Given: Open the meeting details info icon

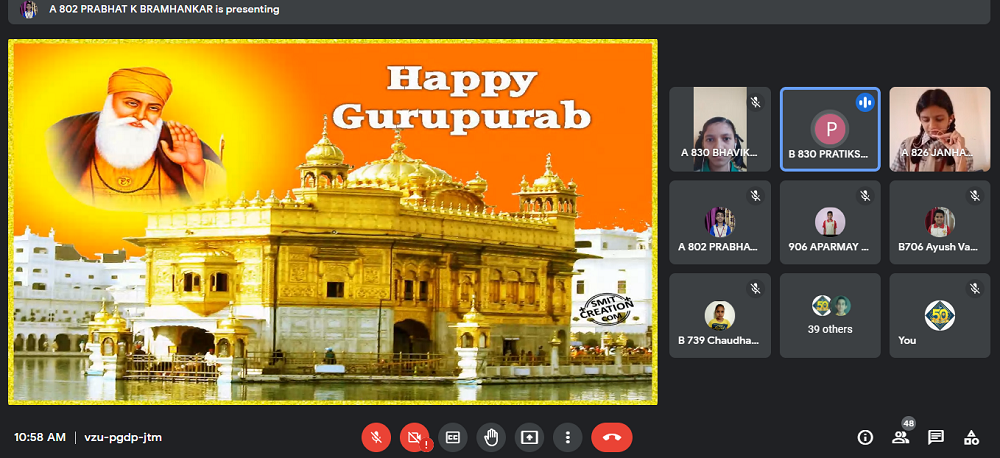Looking at the screenshot, I should (x=866, y=437).
